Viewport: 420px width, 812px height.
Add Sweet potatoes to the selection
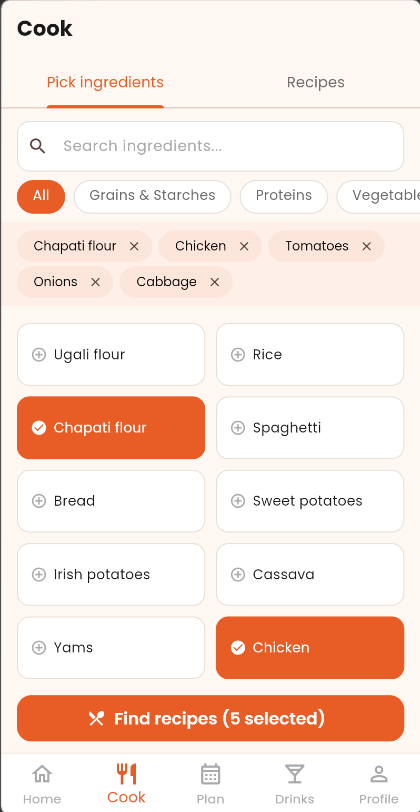coord(310,501)
